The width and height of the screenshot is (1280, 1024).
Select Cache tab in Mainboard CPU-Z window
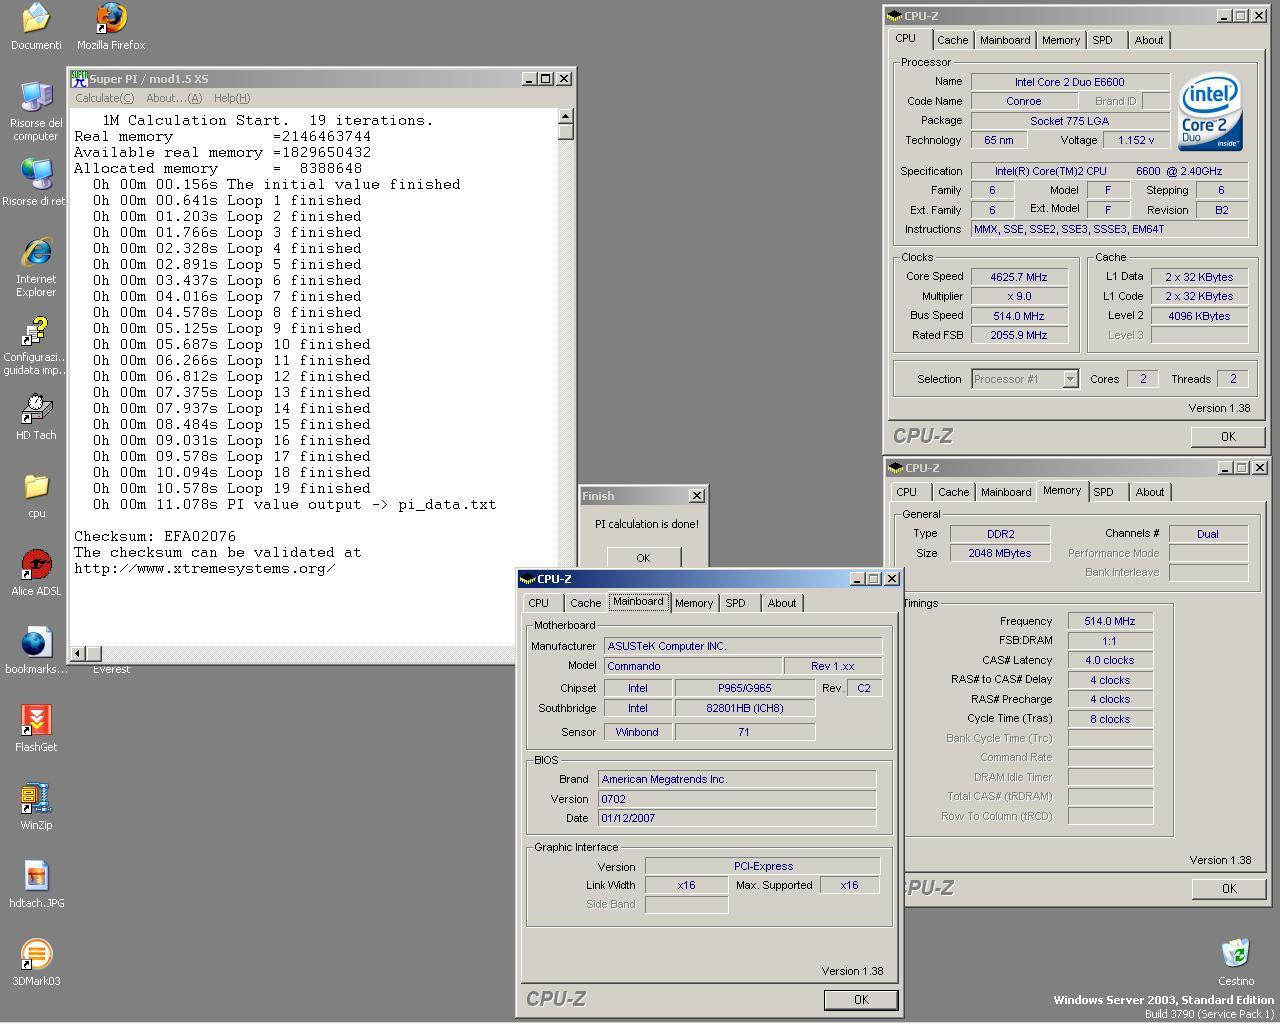(x=586, y=603)
